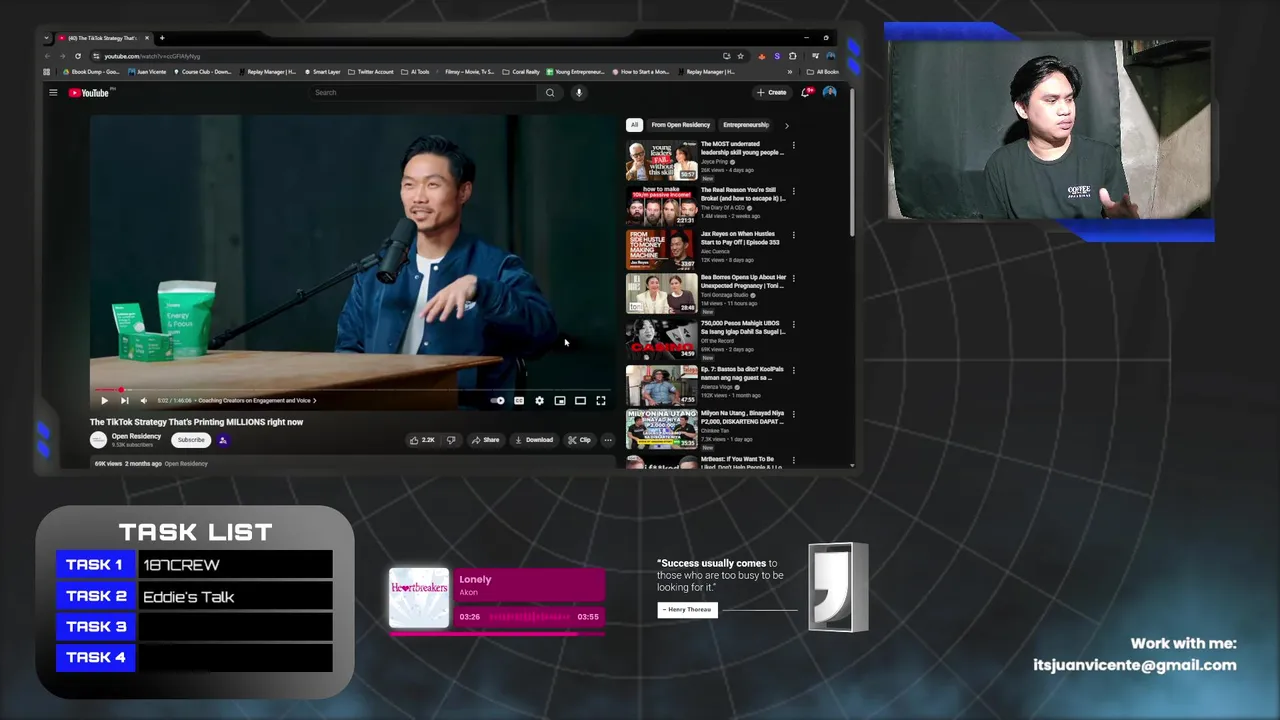This screenshot has width=1280, height=720.
Task: Click the browser address bar URL
Action: click(152, 56)
